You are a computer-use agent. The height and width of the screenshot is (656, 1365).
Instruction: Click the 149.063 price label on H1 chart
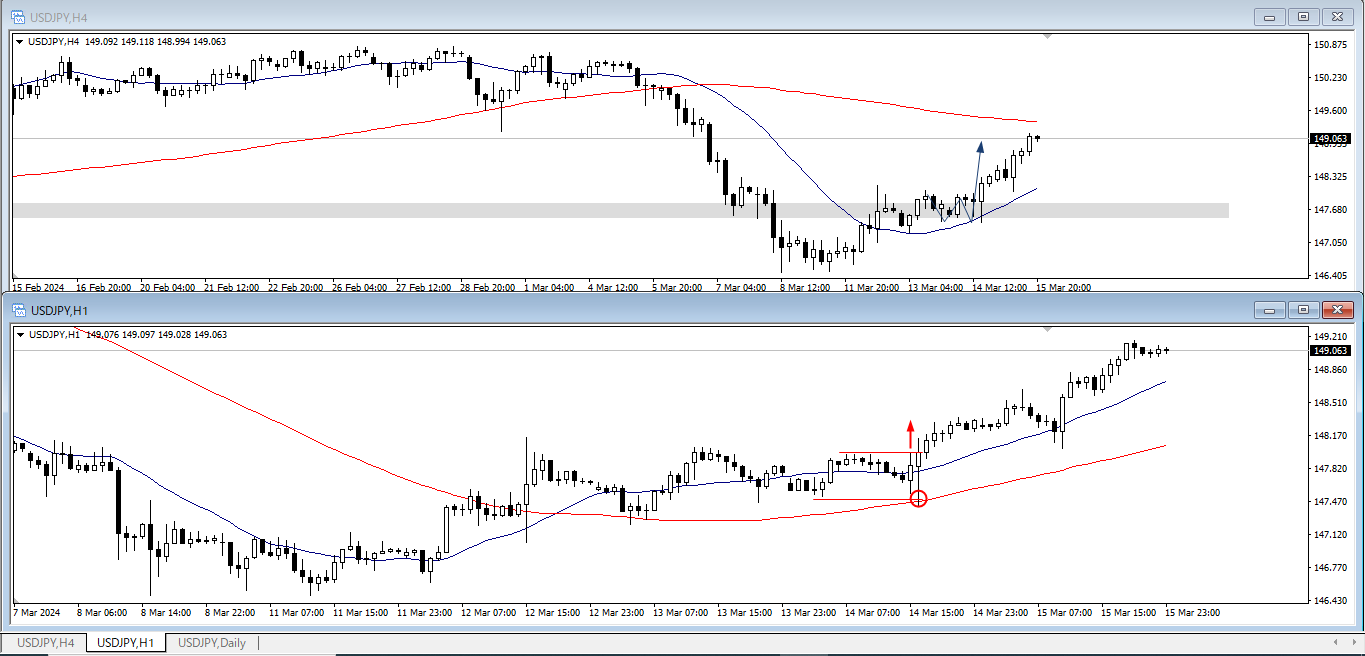1331,351
